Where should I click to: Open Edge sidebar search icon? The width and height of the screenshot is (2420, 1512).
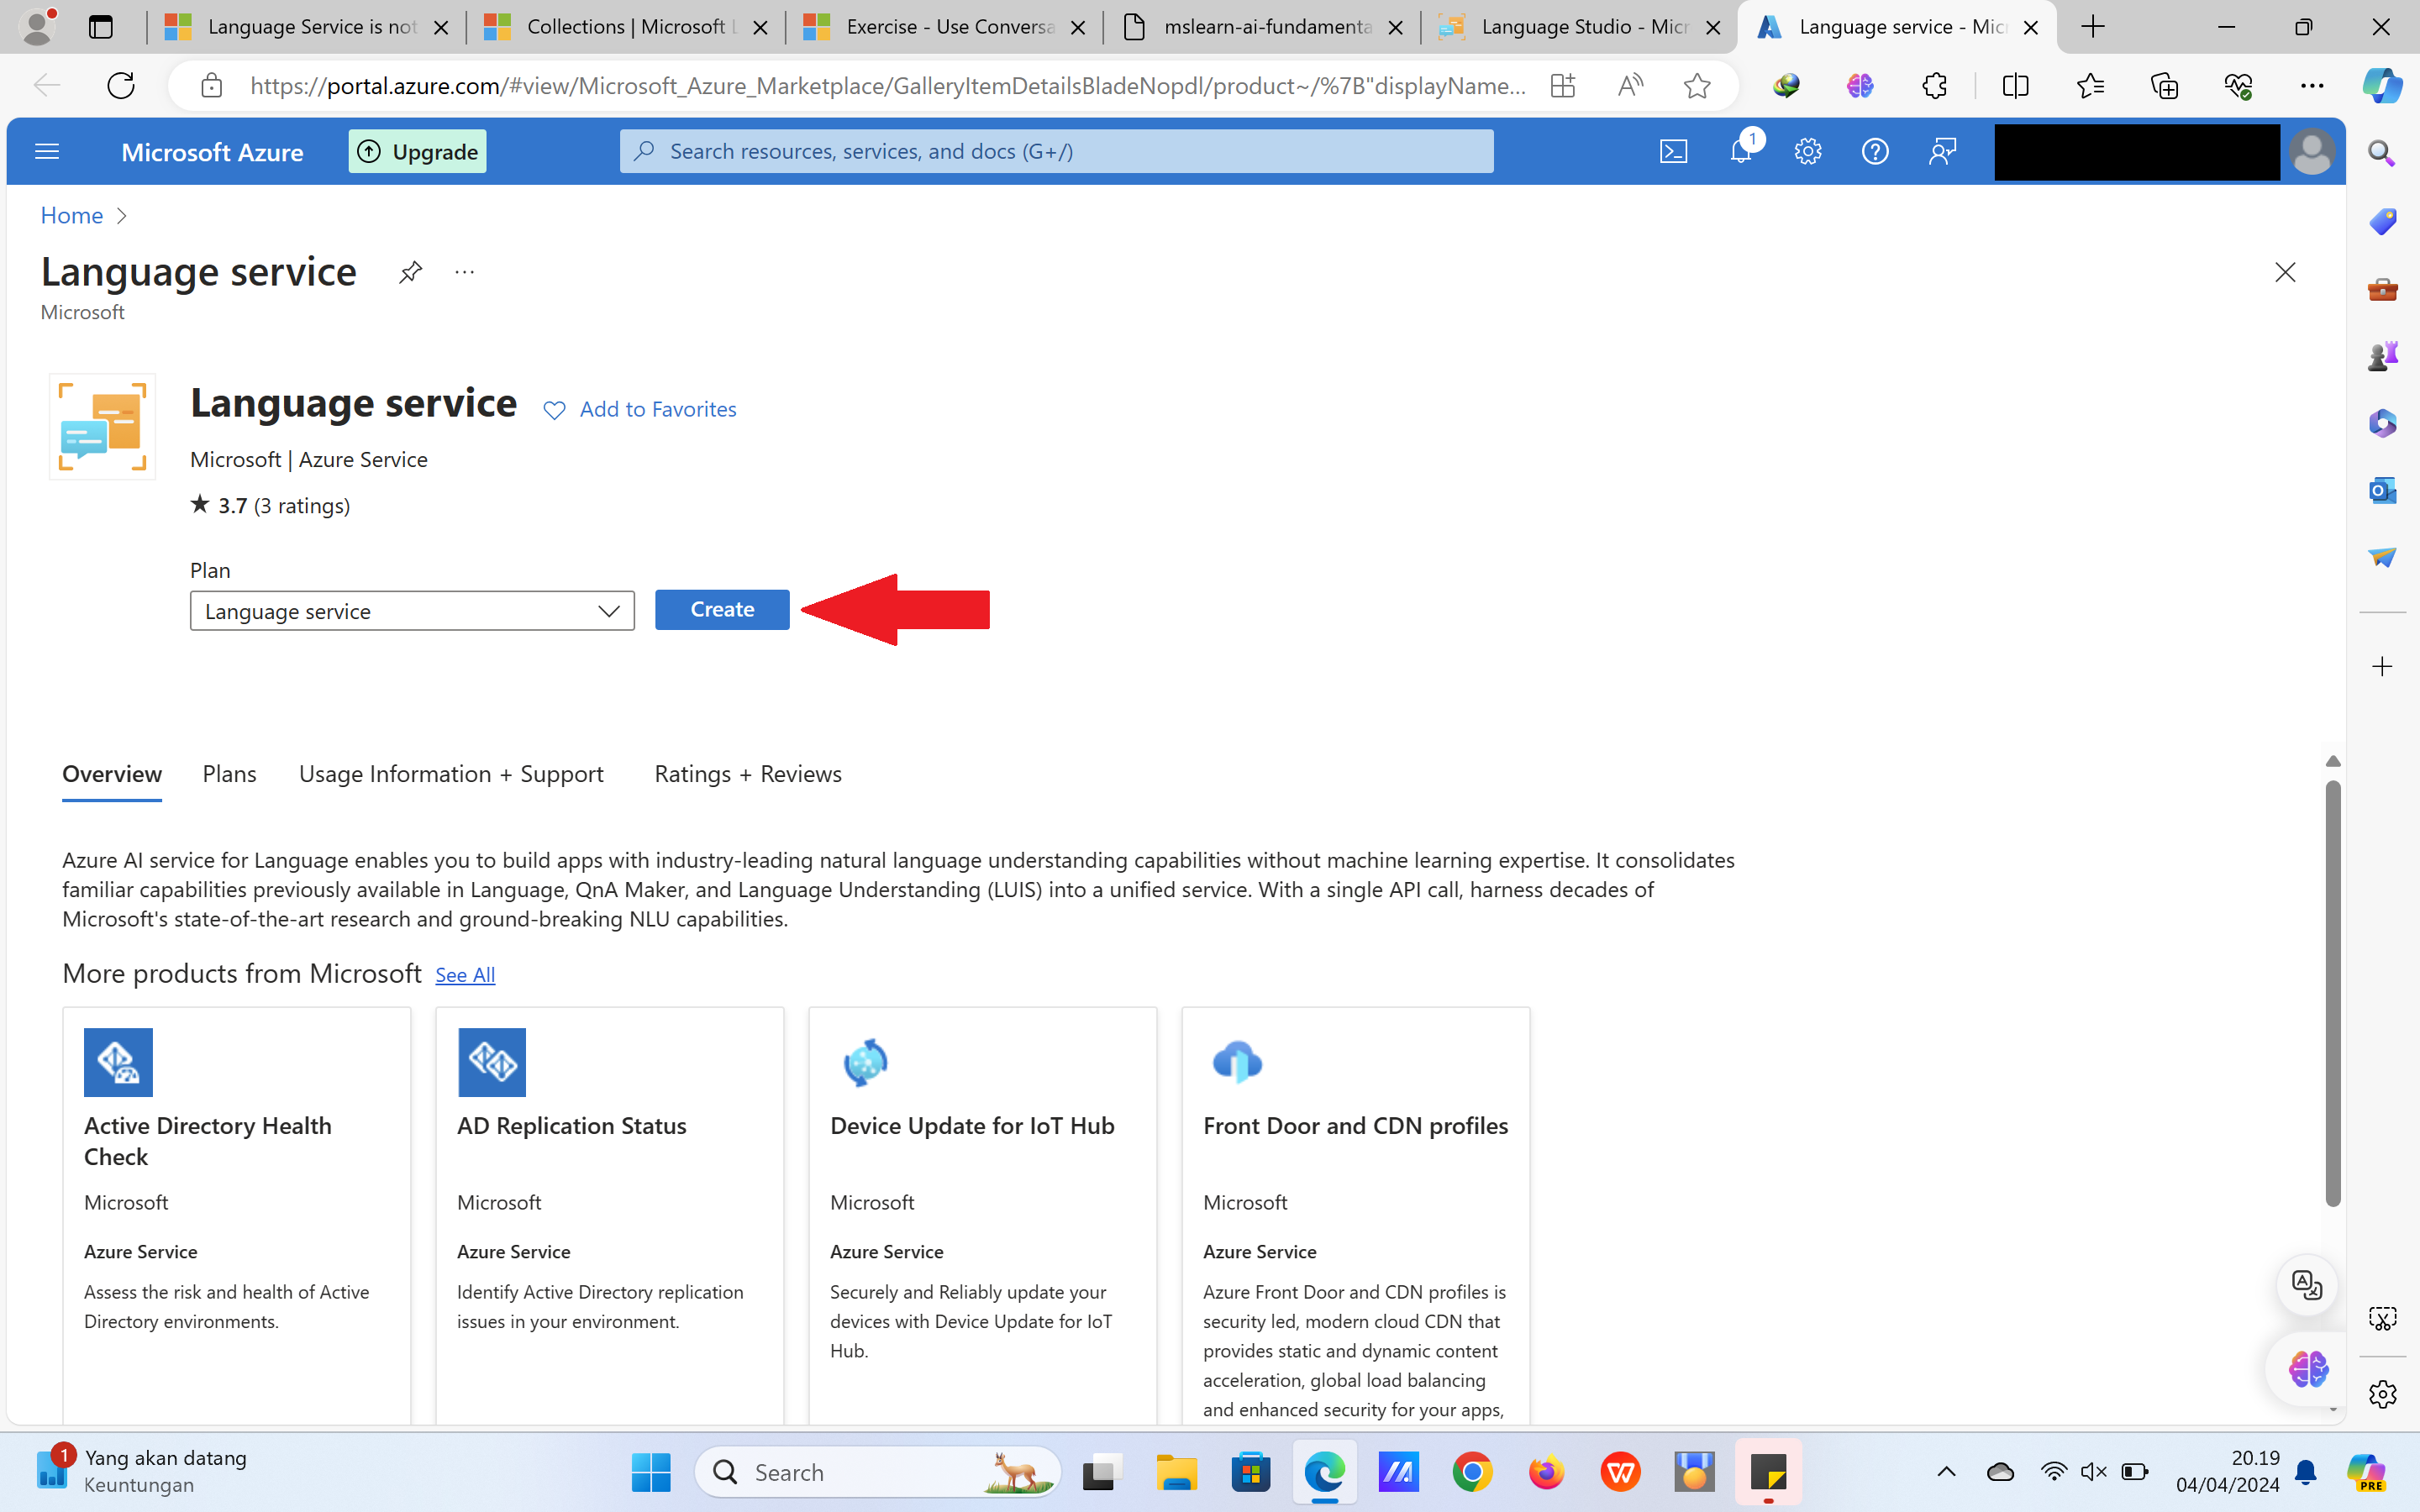2382,153
